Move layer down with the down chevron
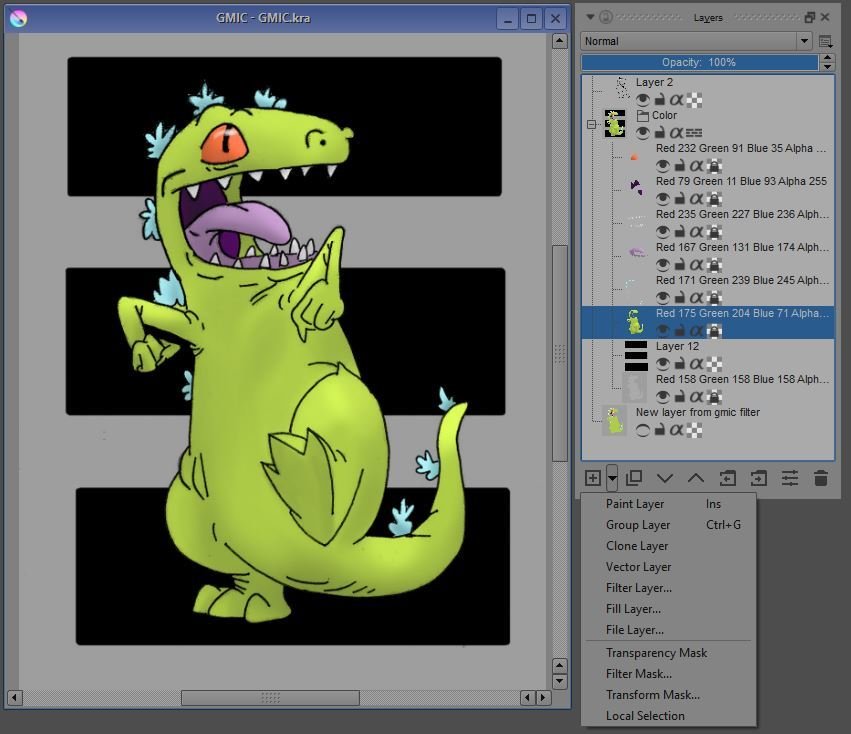851x734 pixels. coord(665,478)
